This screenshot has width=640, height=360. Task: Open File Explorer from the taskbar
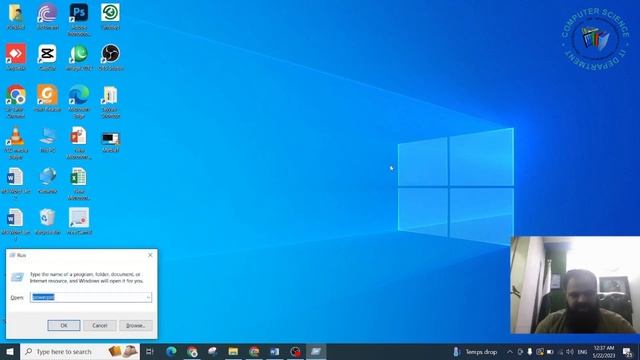coord(233,351)
